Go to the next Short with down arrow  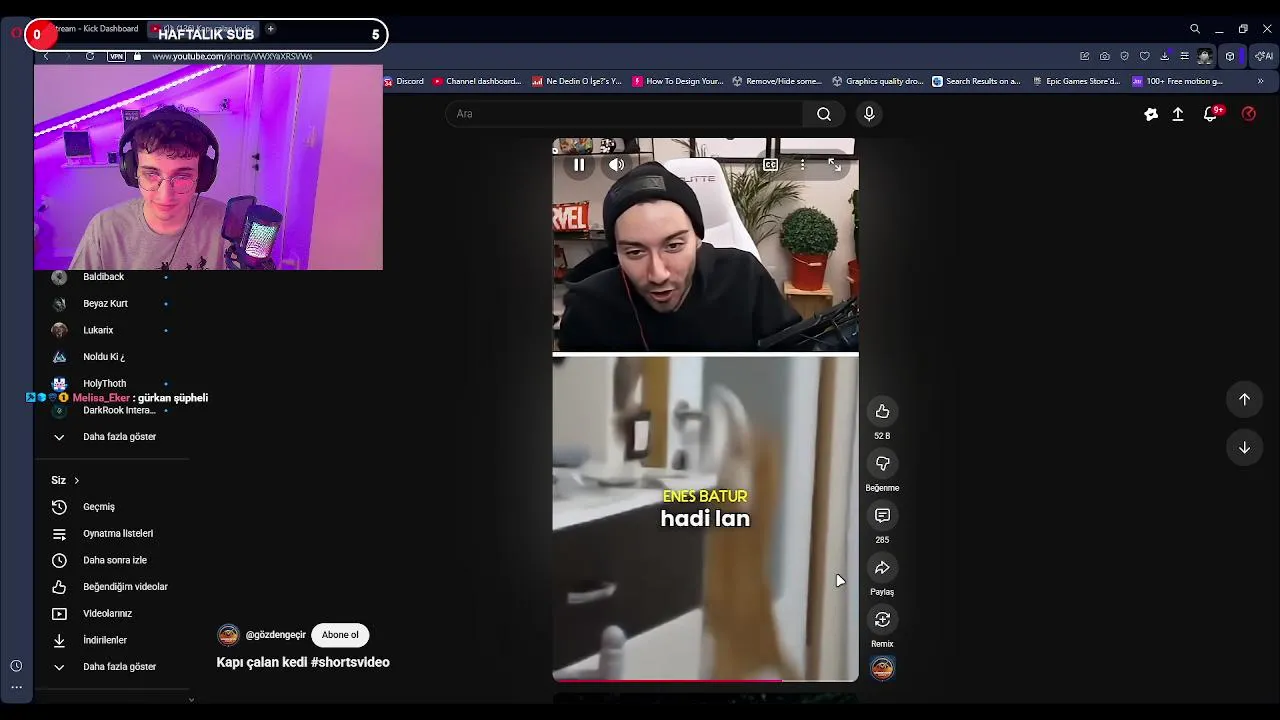tap(1244, 448)
